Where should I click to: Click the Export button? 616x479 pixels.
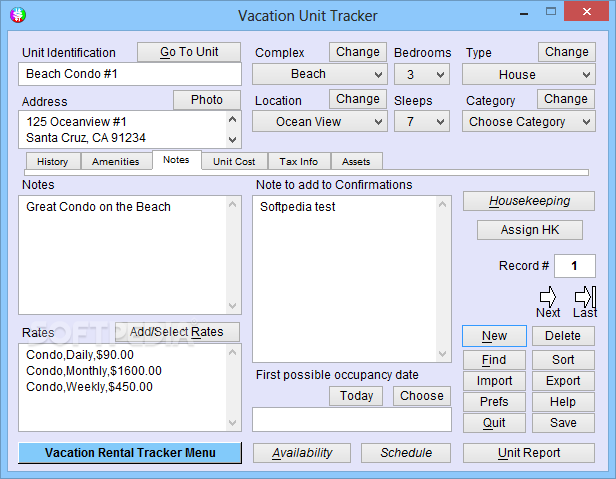pos(563,381)
